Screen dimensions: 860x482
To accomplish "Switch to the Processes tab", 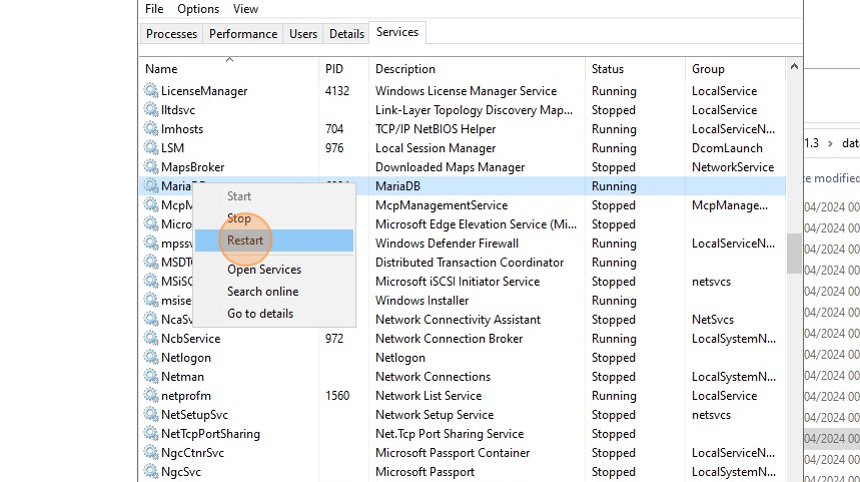I will [x=171, y=34].
